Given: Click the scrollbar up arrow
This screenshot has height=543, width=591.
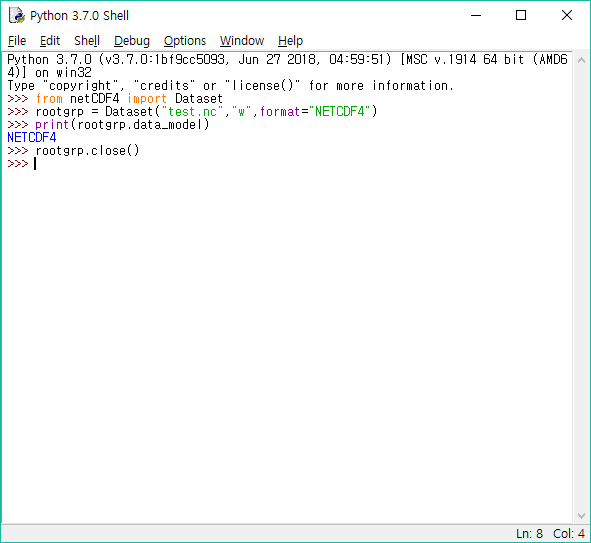Looking at the screenshot, I should point(581,60).
